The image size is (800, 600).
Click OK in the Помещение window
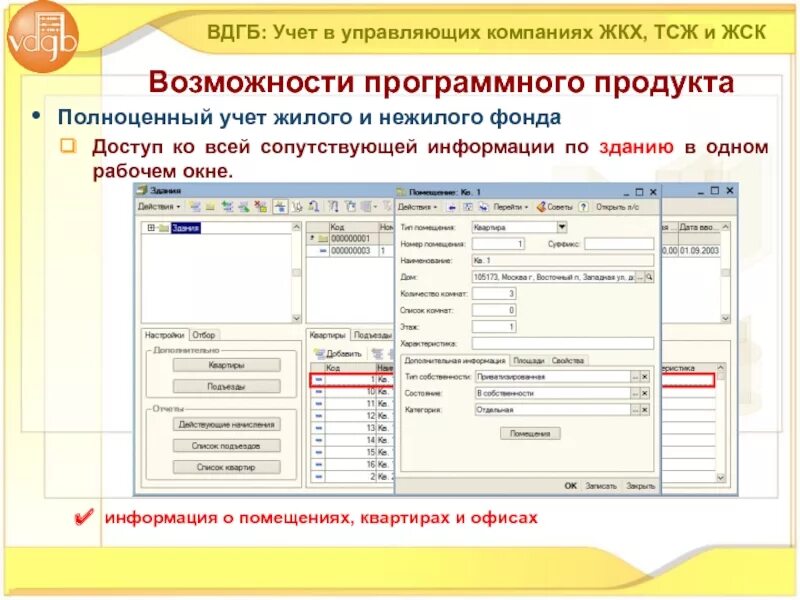tap(570, 486)
